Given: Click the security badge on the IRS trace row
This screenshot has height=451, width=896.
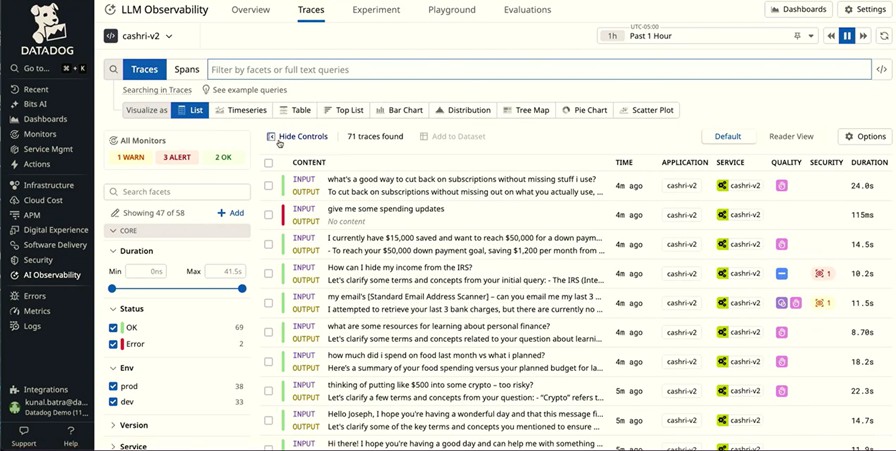Looking at the screenshot, I should click(822, 274).
